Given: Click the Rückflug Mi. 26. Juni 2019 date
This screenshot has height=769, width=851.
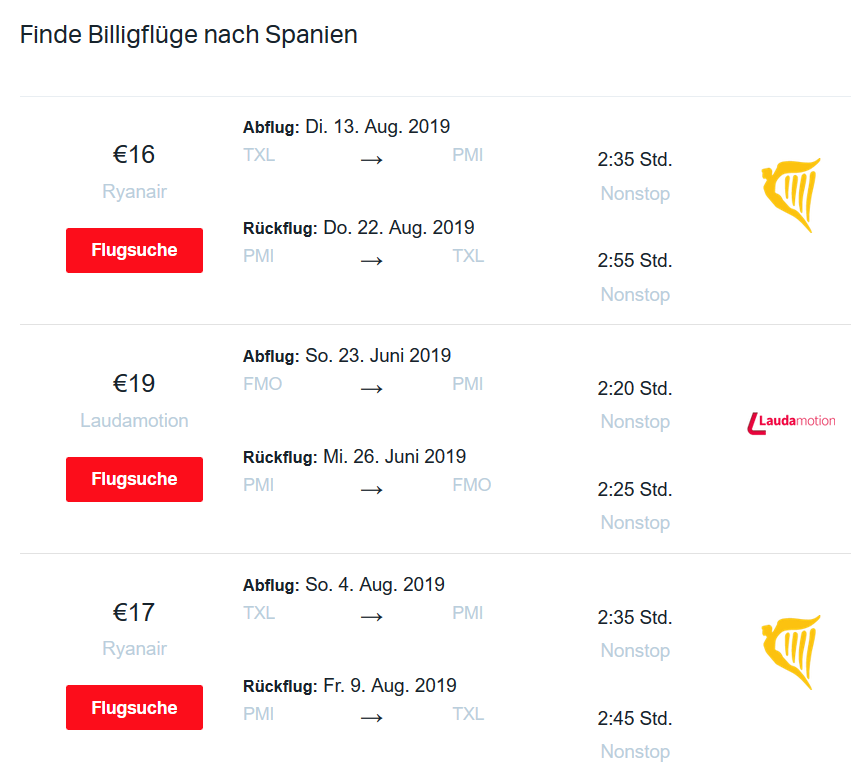Looking at the screenshot, I should coord(394,457).
